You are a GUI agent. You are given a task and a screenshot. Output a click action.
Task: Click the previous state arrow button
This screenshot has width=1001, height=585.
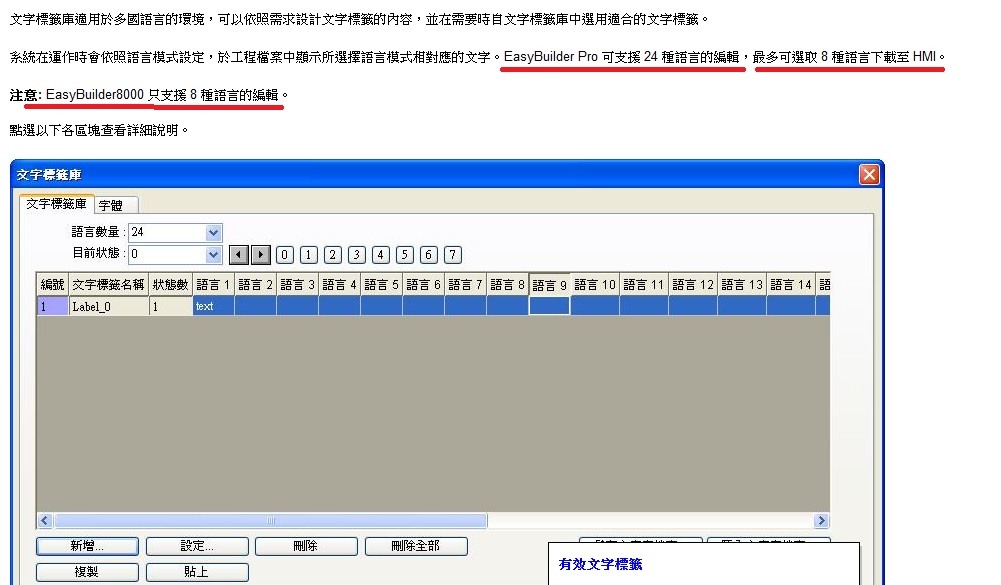pos(239,255)
